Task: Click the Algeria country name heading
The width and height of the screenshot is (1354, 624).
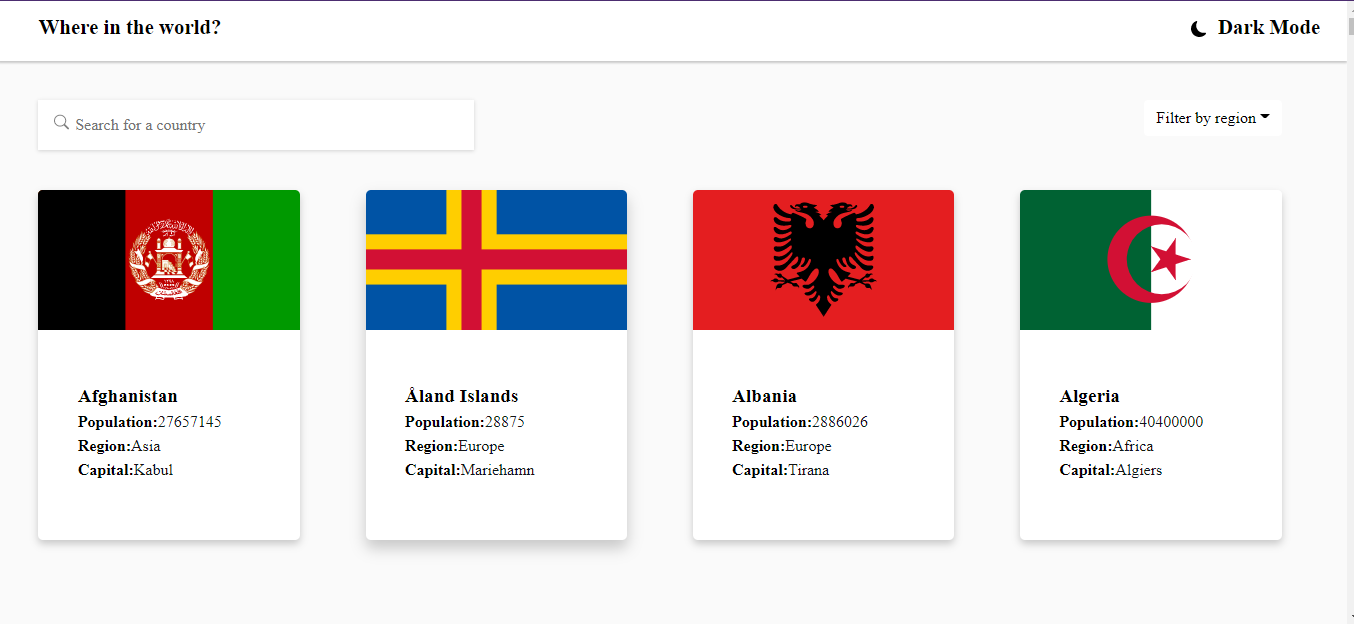Action: pos(1089,395)
